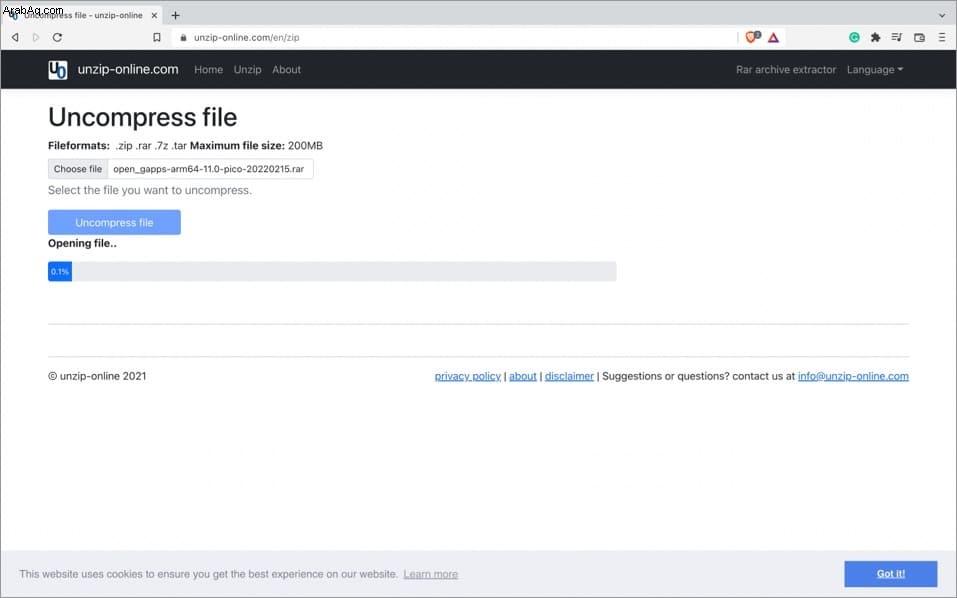
Task: Open the Grammarly extension icon
Action: point(854,37)
